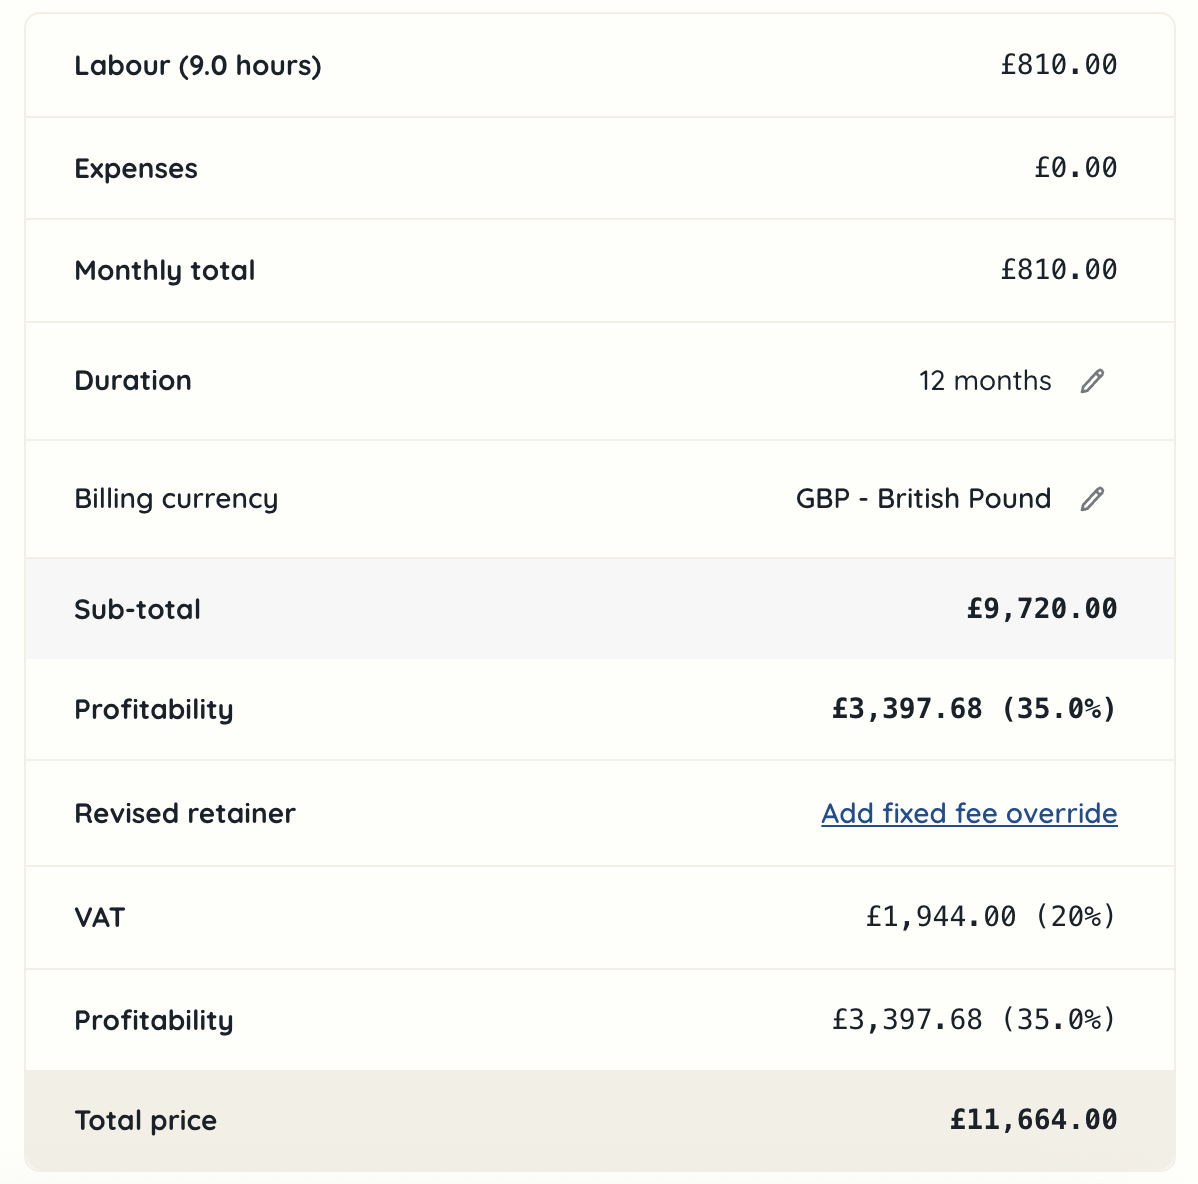Click the Monthly total label
The height and width of the screenshot is (1184, 1198).
pos(165,271)
